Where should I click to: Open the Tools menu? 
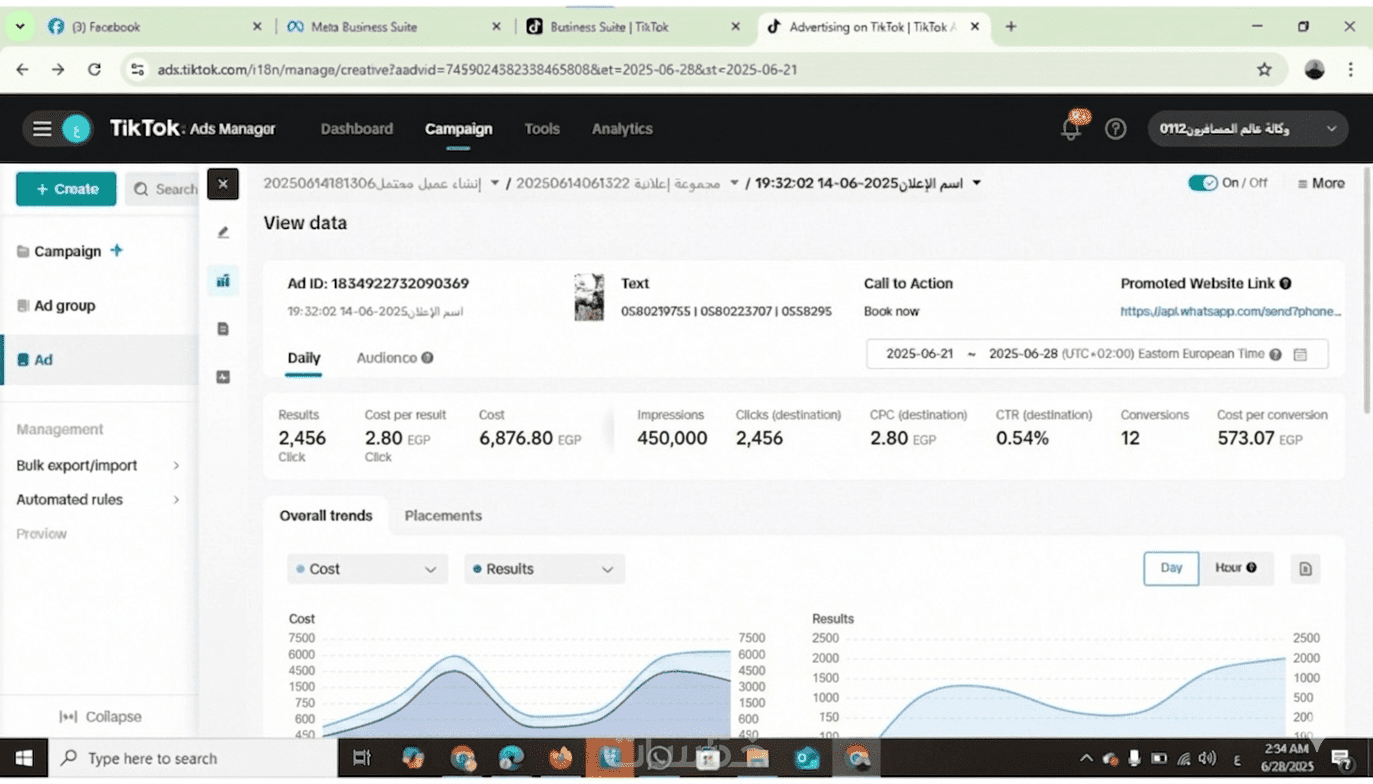[542, 129]
